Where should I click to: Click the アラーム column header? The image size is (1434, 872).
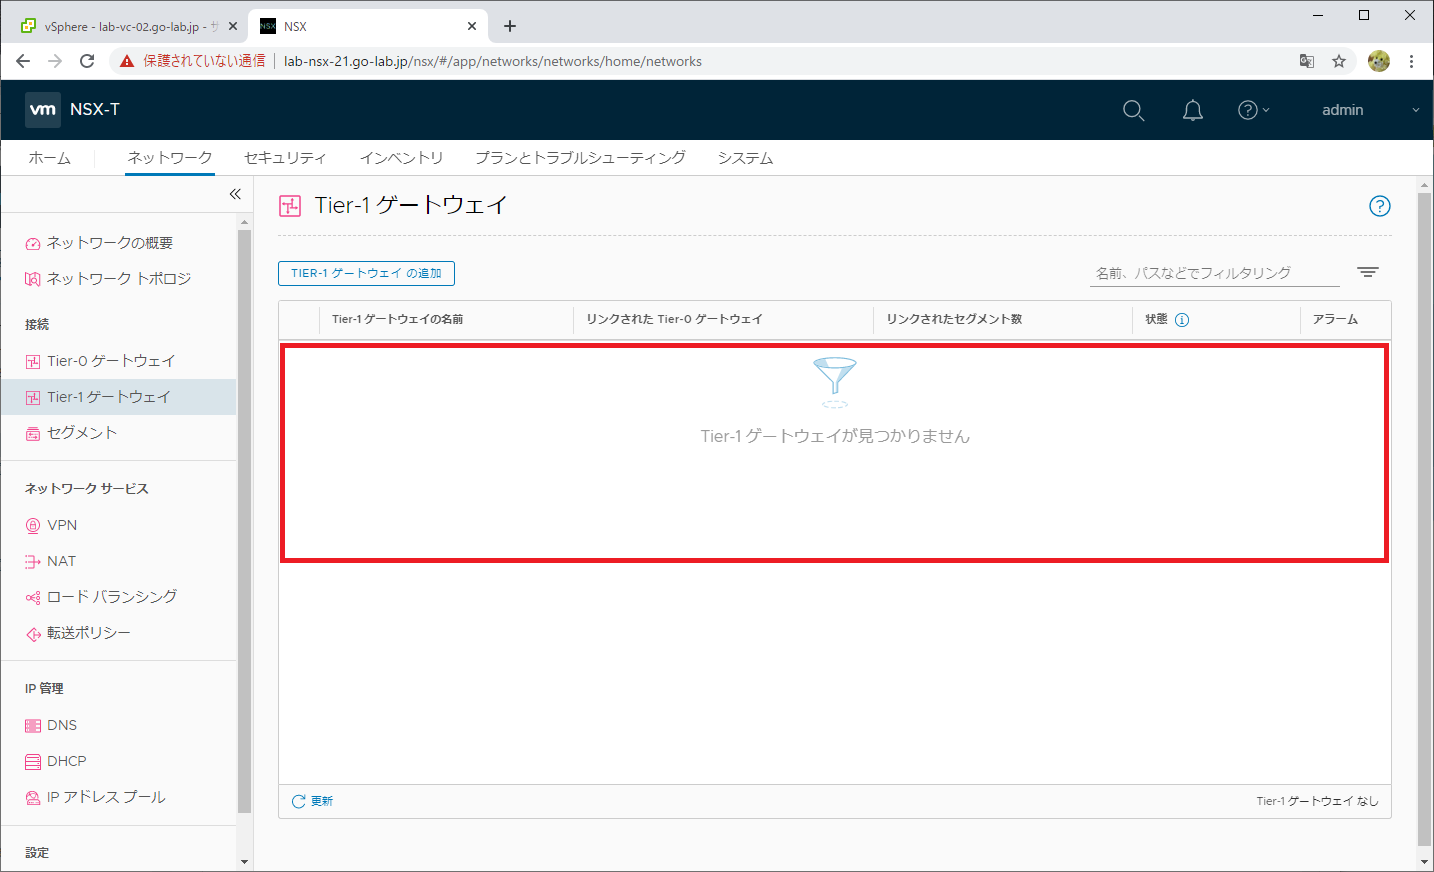pyautogui.click(x=1335, y=319)
